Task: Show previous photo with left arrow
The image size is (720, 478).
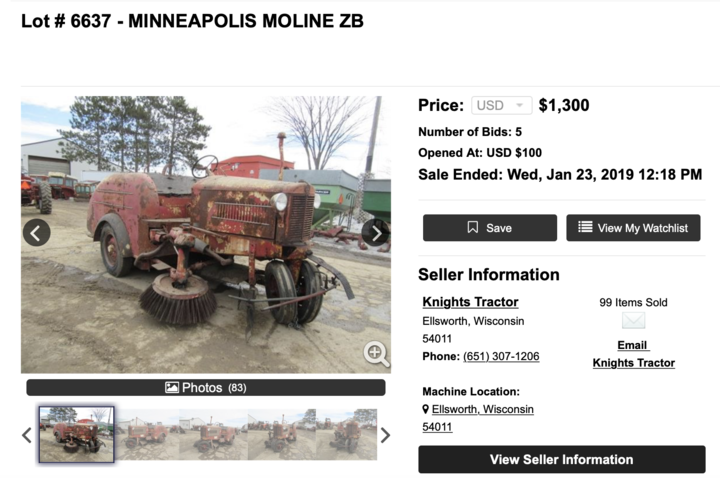Action: [37, 233]
